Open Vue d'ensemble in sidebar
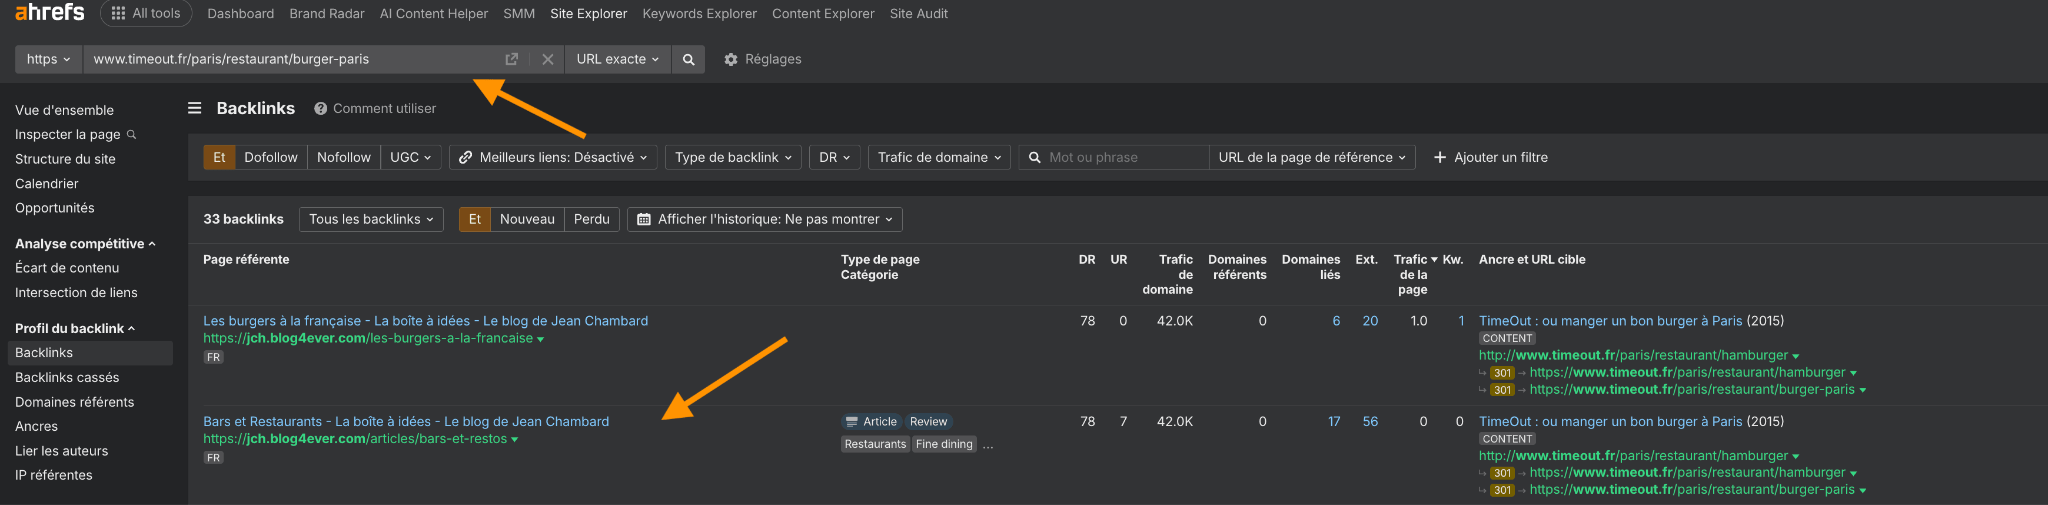Image resolution: width=2048 pixels, height=505 pixels. pyautogui.click(x=64, y=110)
